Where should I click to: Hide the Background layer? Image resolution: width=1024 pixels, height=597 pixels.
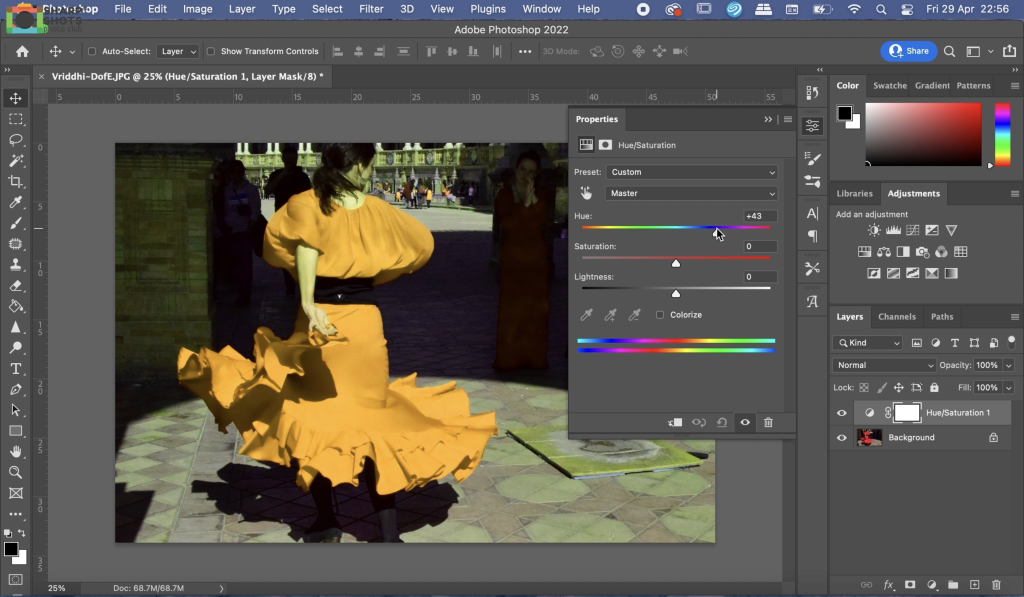(x=841, y=438)
